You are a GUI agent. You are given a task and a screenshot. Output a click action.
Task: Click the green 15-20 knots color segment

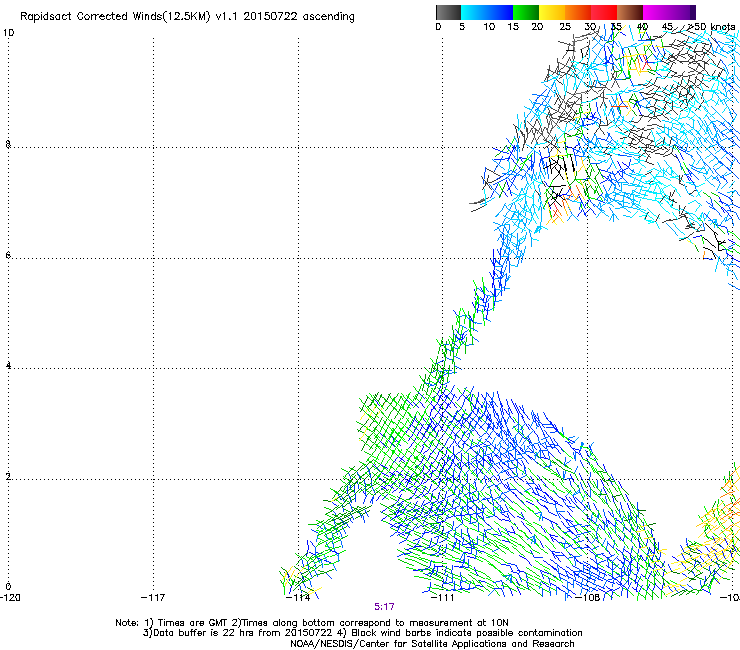(526, 12)
